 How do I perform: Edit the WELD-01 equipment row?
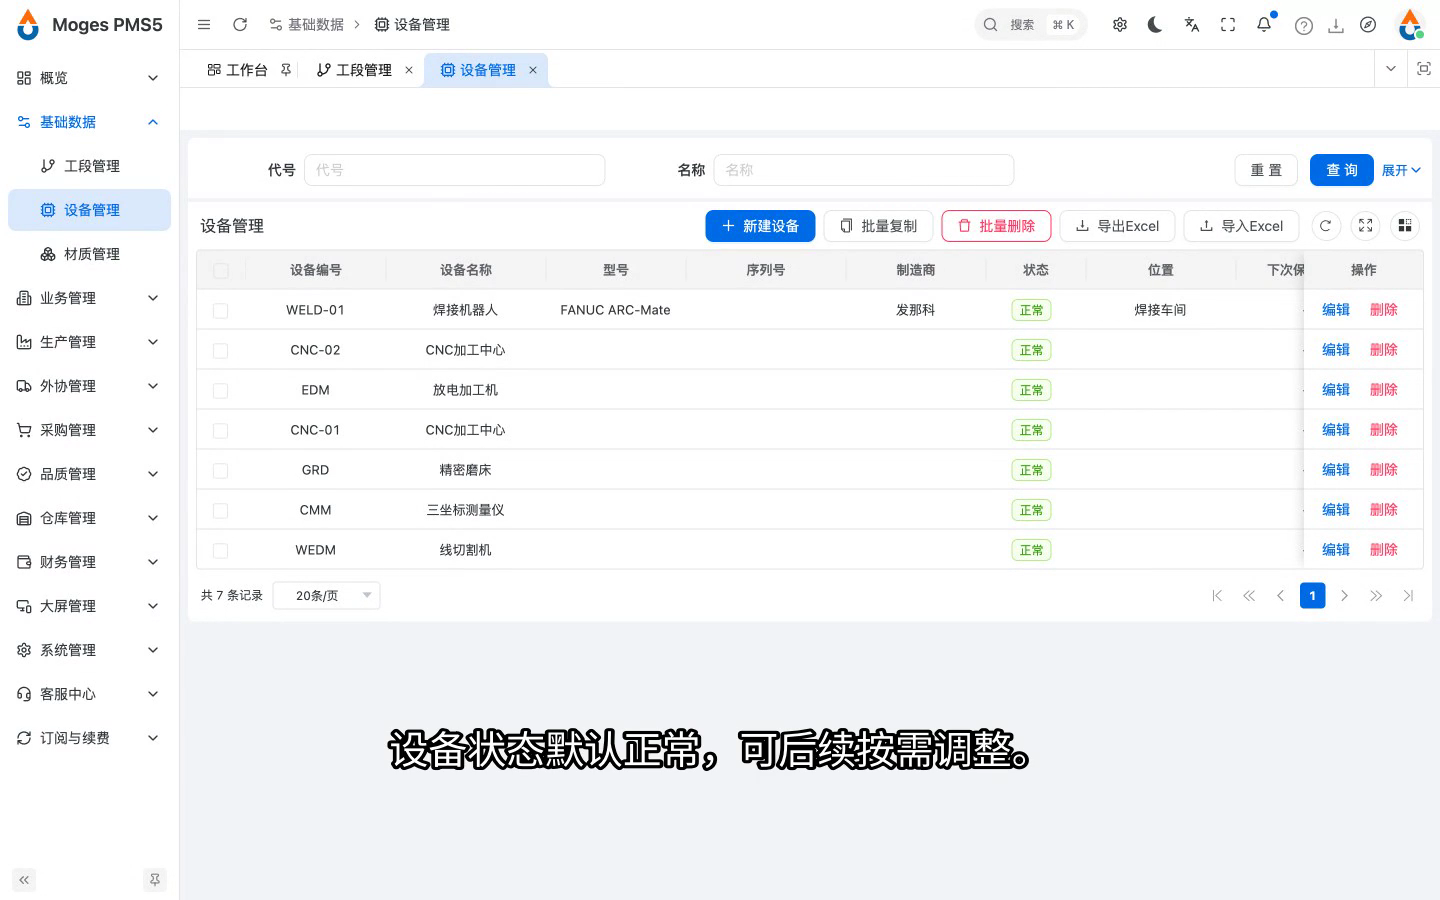click(x=1336, y=310)
